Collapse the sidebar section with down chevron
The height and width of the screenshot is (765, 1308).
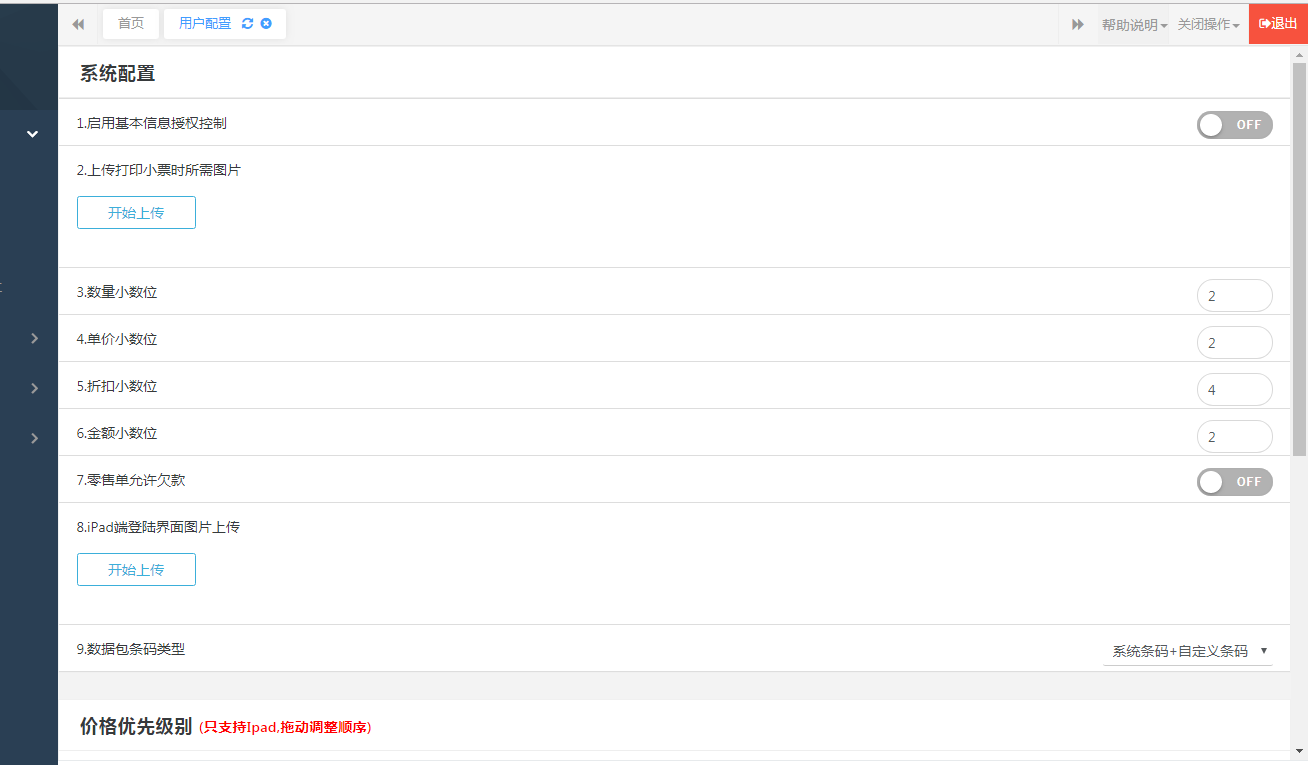pos(32,134)
